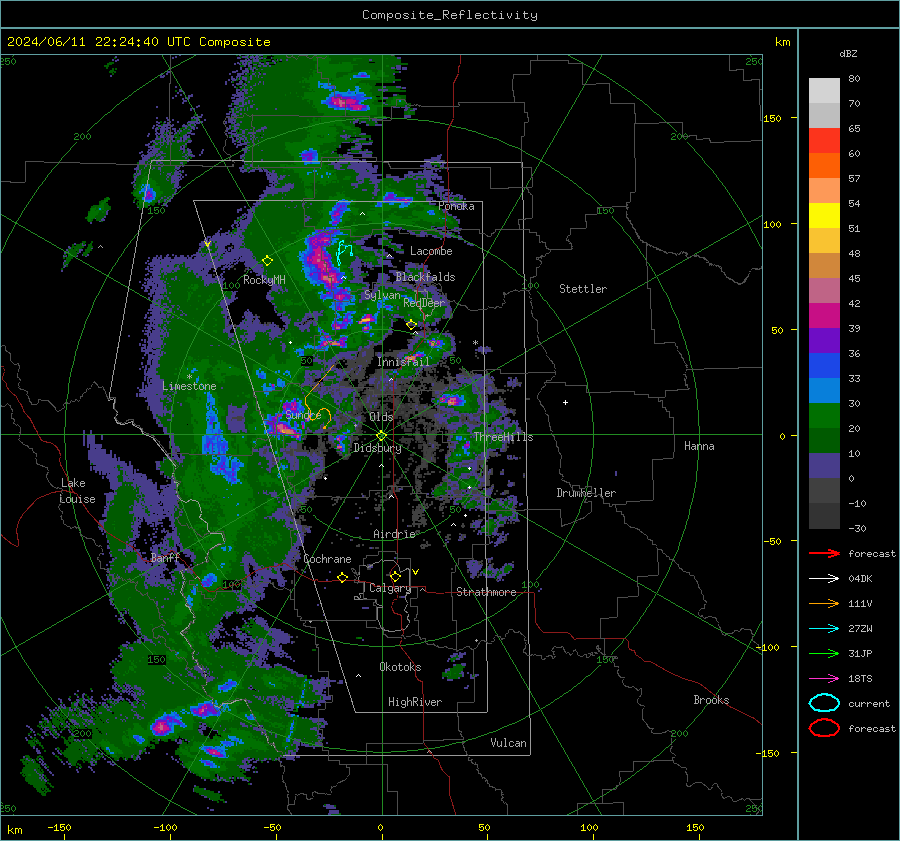
Task: Click the orange 111V arrow legend icon
Action: pyautogui.click(x=824, y=603)
